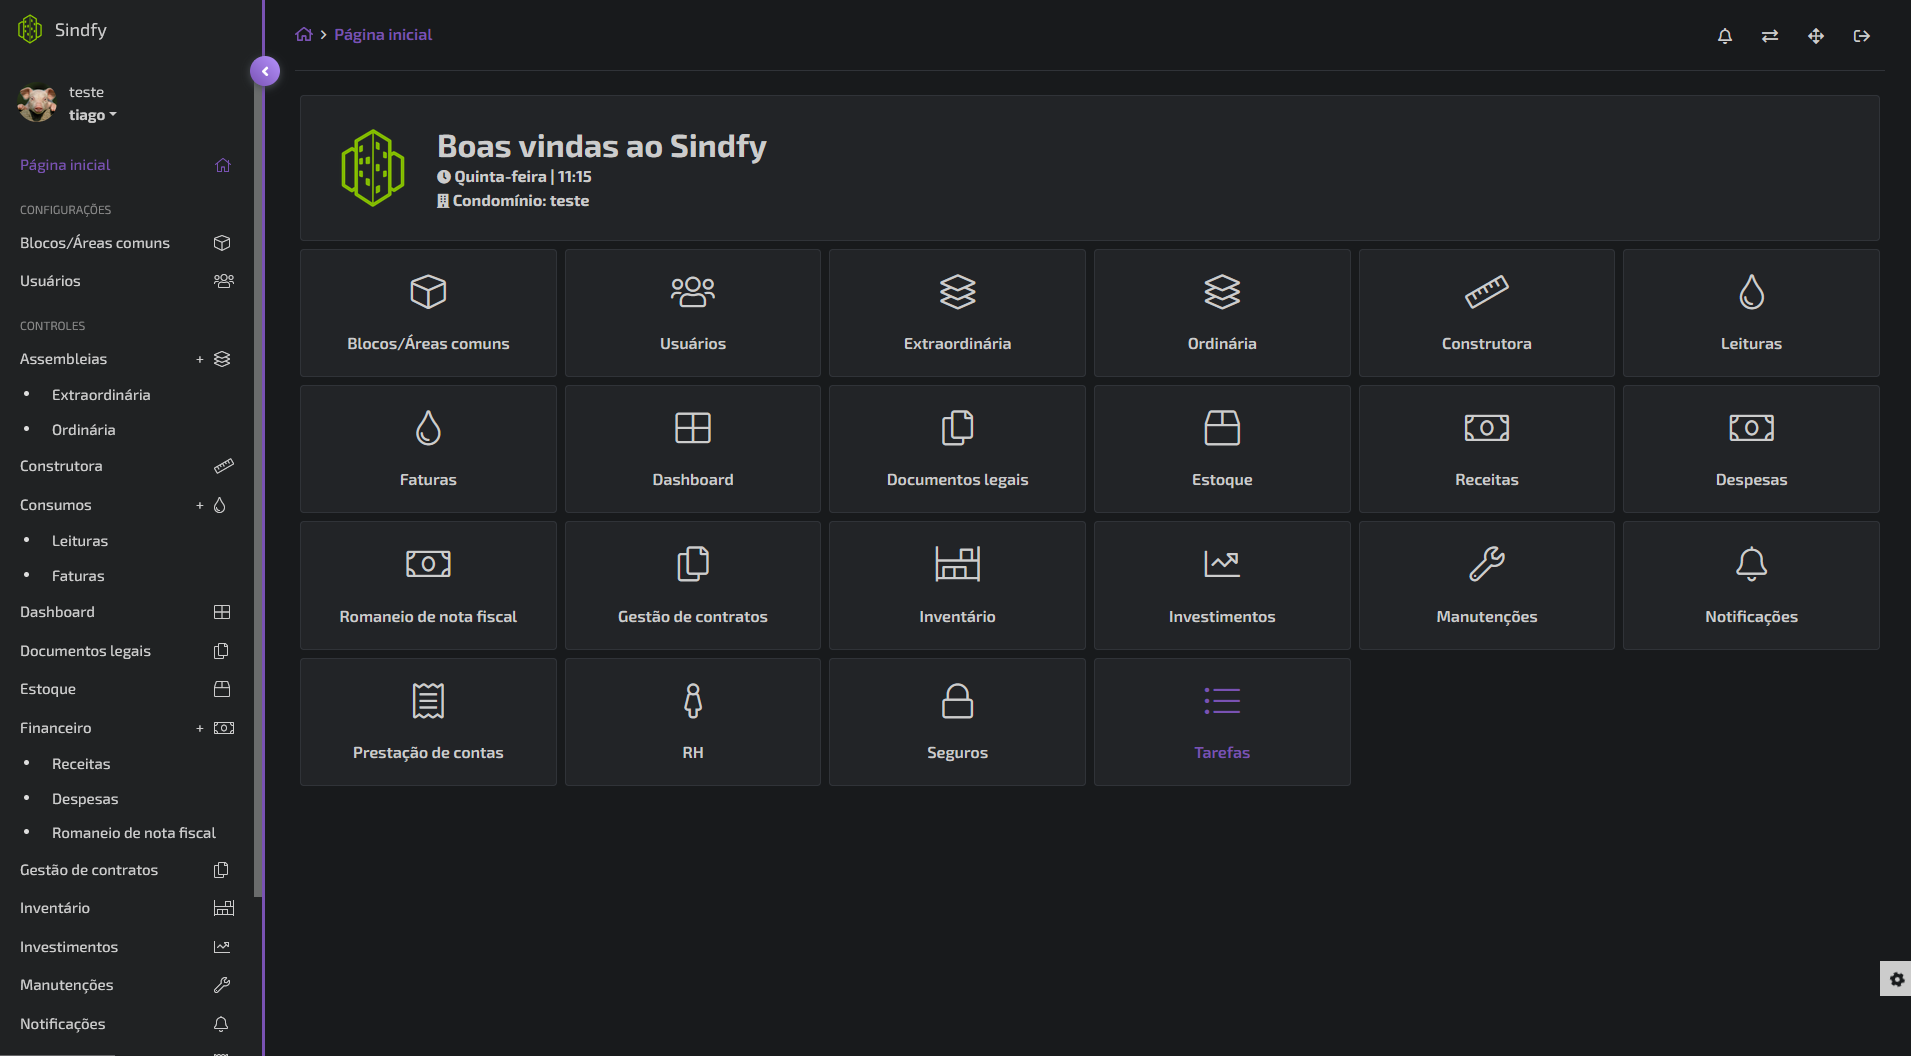Open the Tarefas list tile

[1221, 722]
